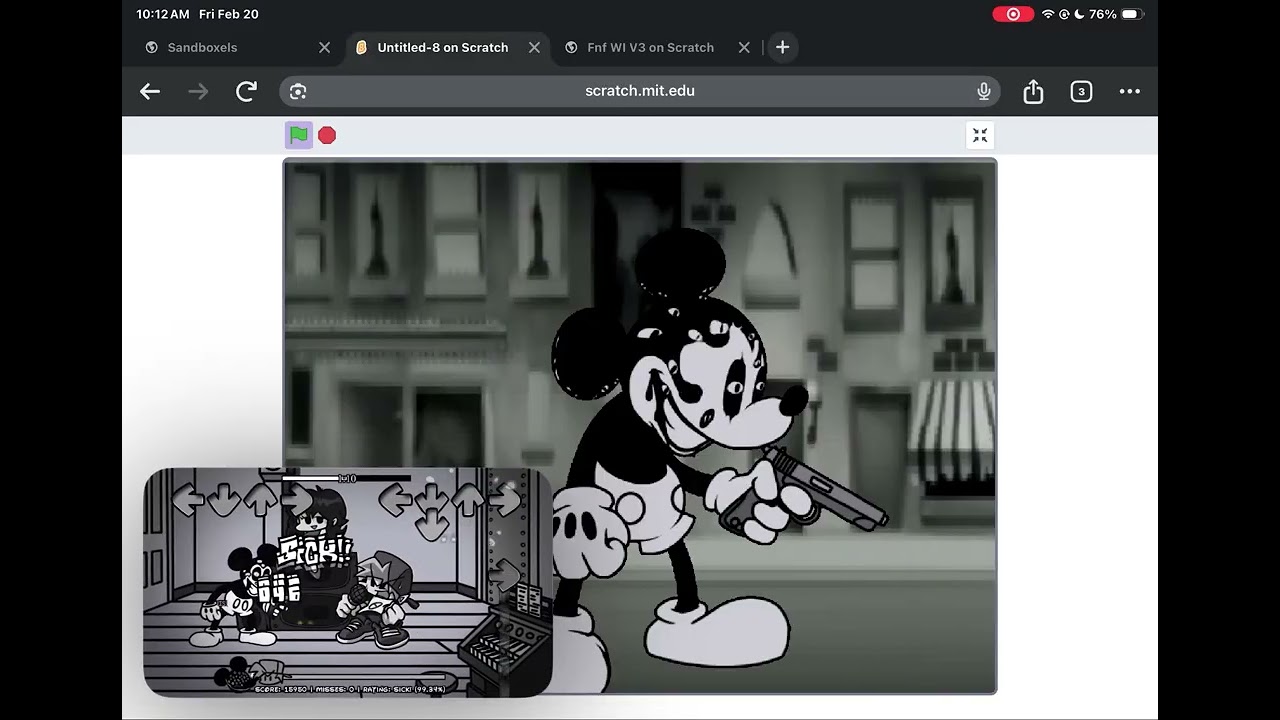Go forward to the next page
Image resolution: width=1280 pixels, height=720 pixels.
pos(198,91)
